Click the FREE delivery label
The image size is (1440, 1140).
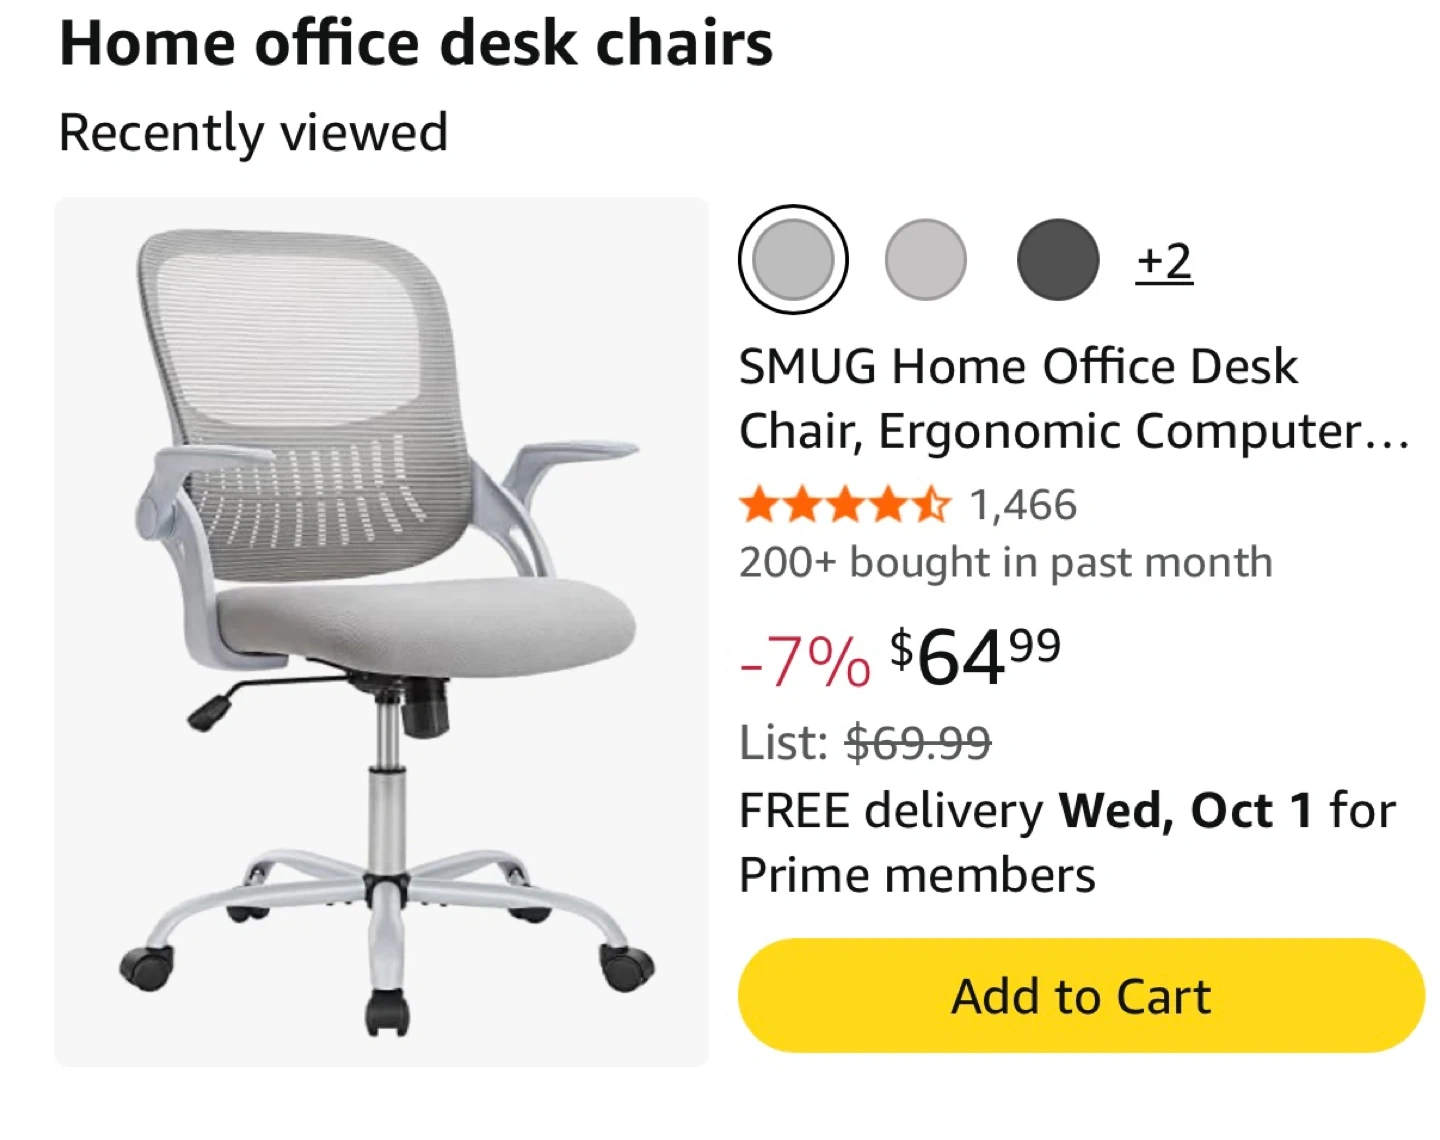point(890,811)
